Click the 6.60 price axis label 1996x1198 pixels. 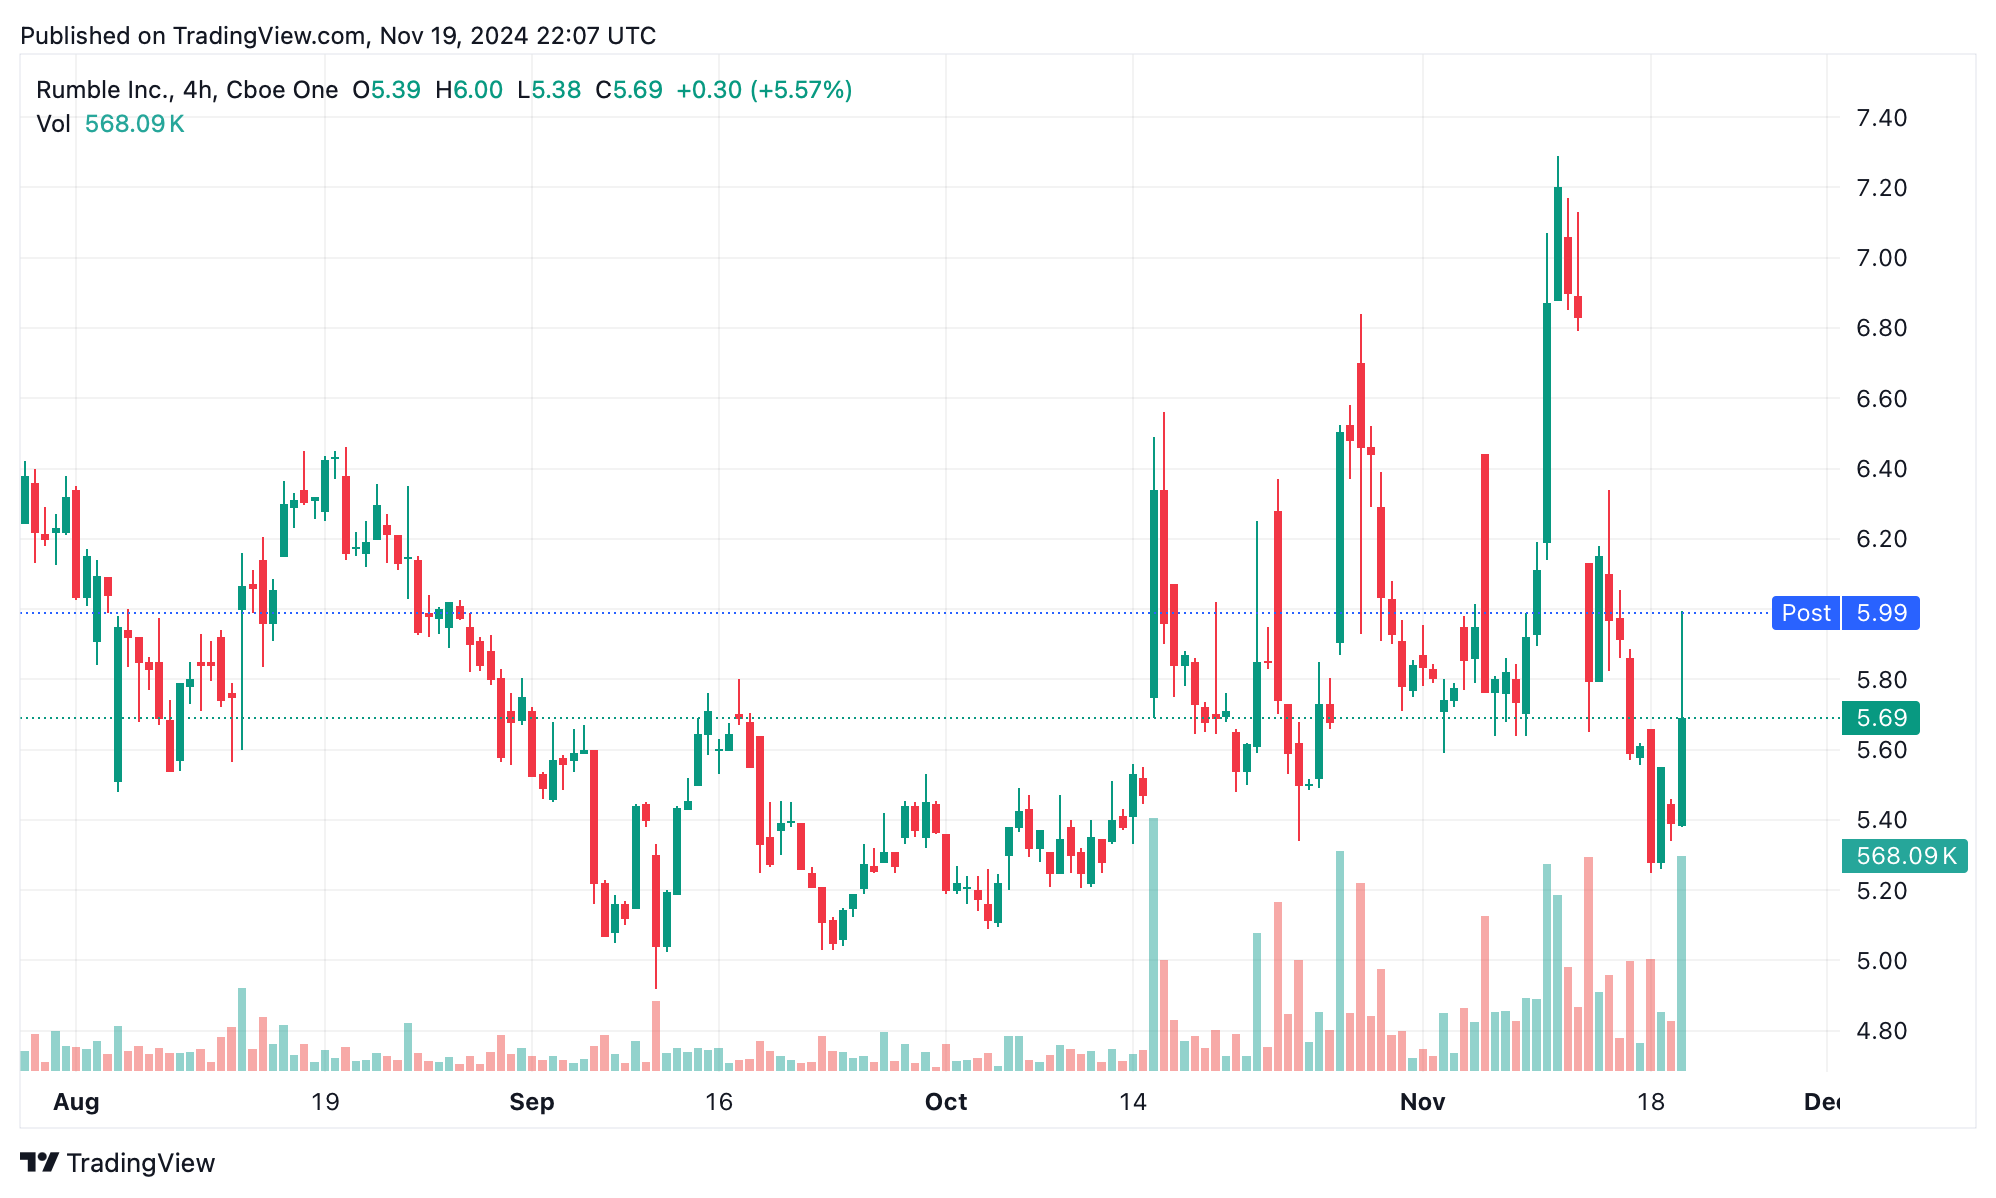1882,399
